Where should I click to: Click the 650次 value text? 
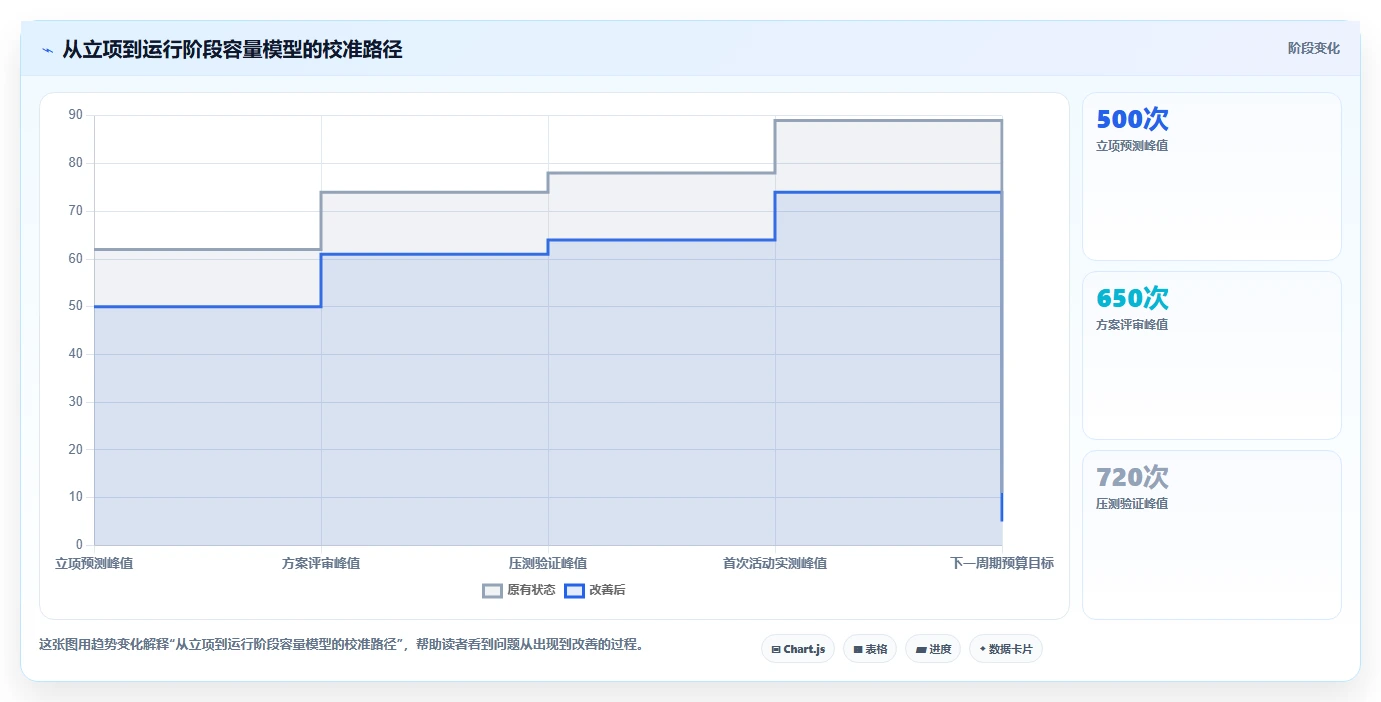(x=1132, y=298)
